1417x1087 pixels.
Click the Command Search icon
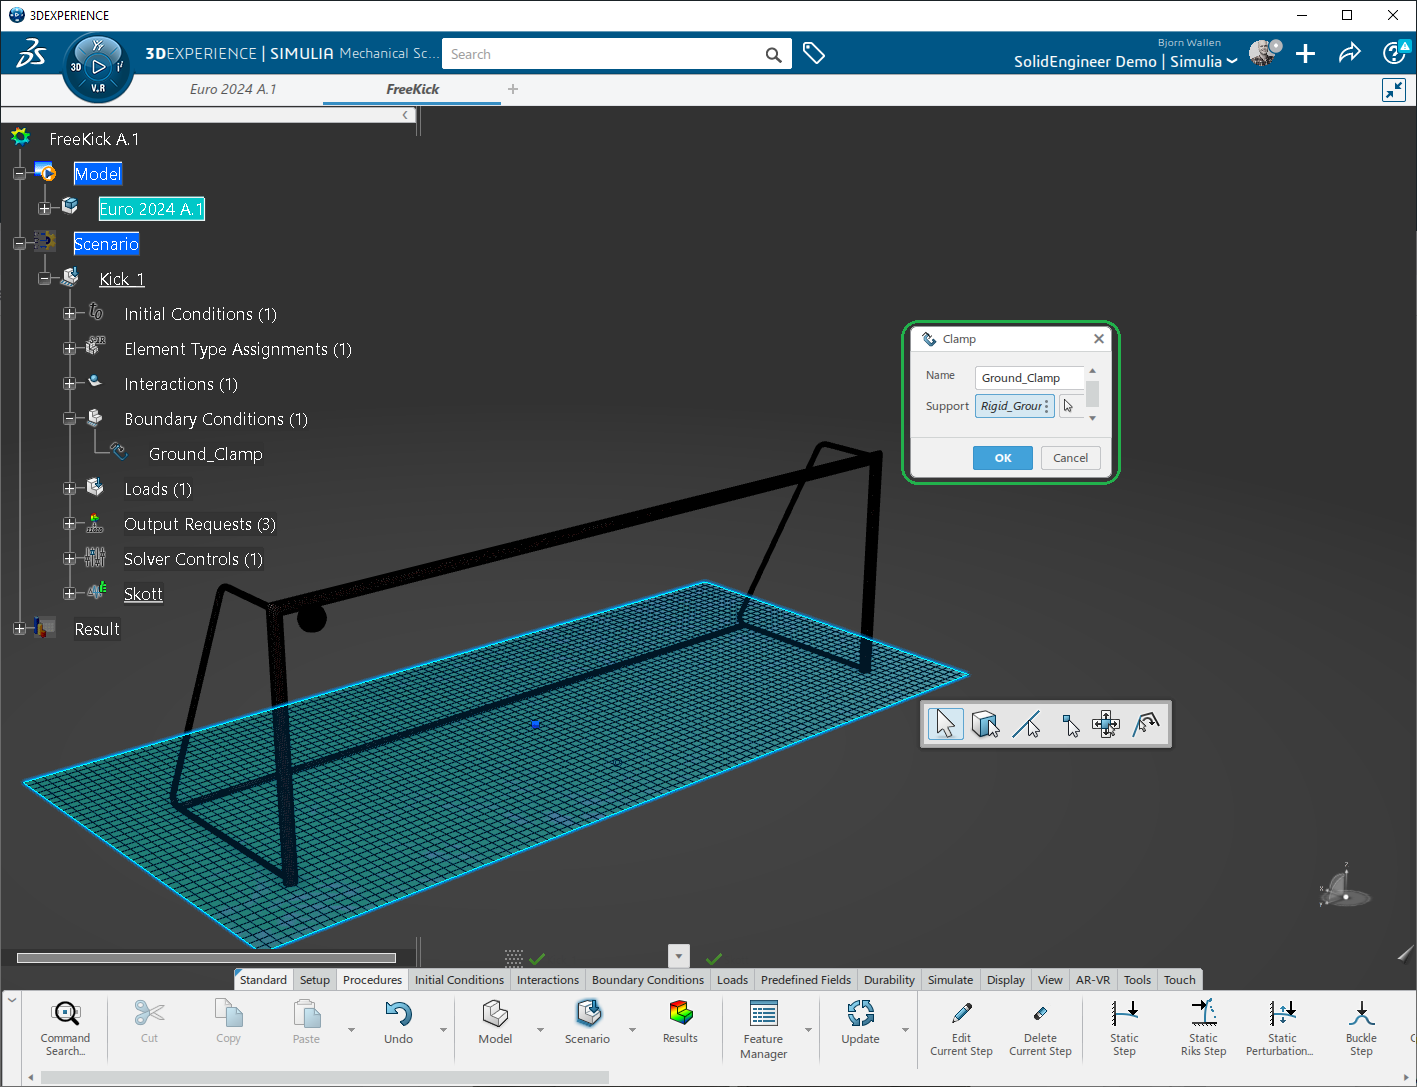point(66,1015)
